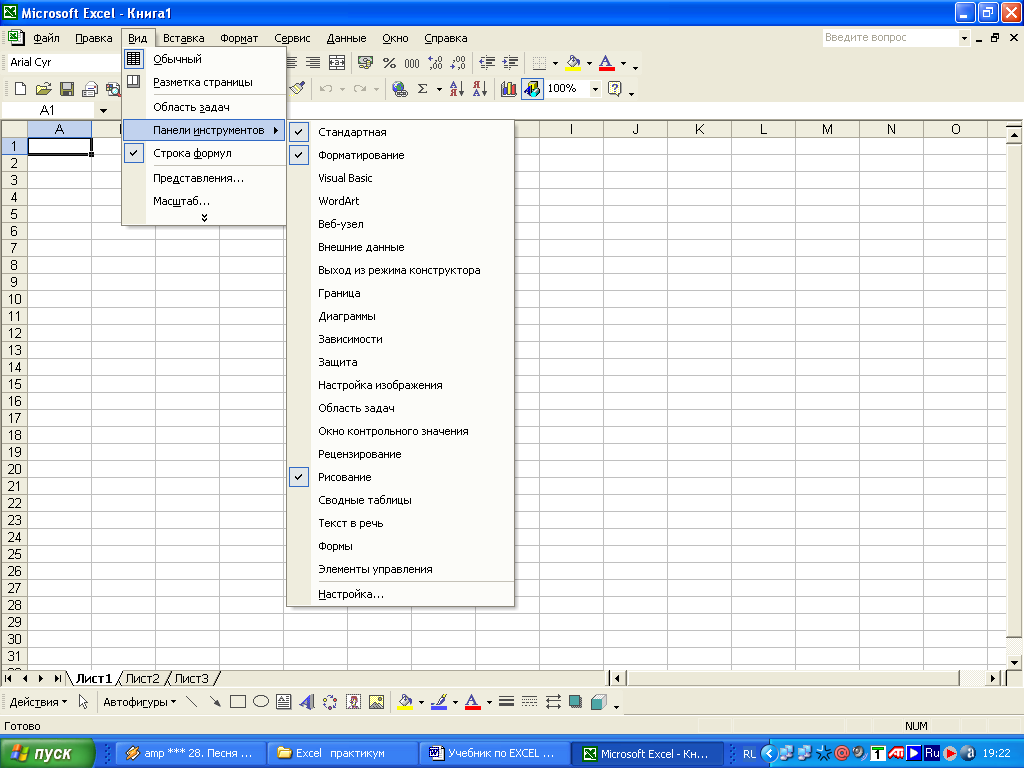The width and height of the screenshot is (1024, 768).
Task: Click the Open file folder icon
Action: (43, 89)
